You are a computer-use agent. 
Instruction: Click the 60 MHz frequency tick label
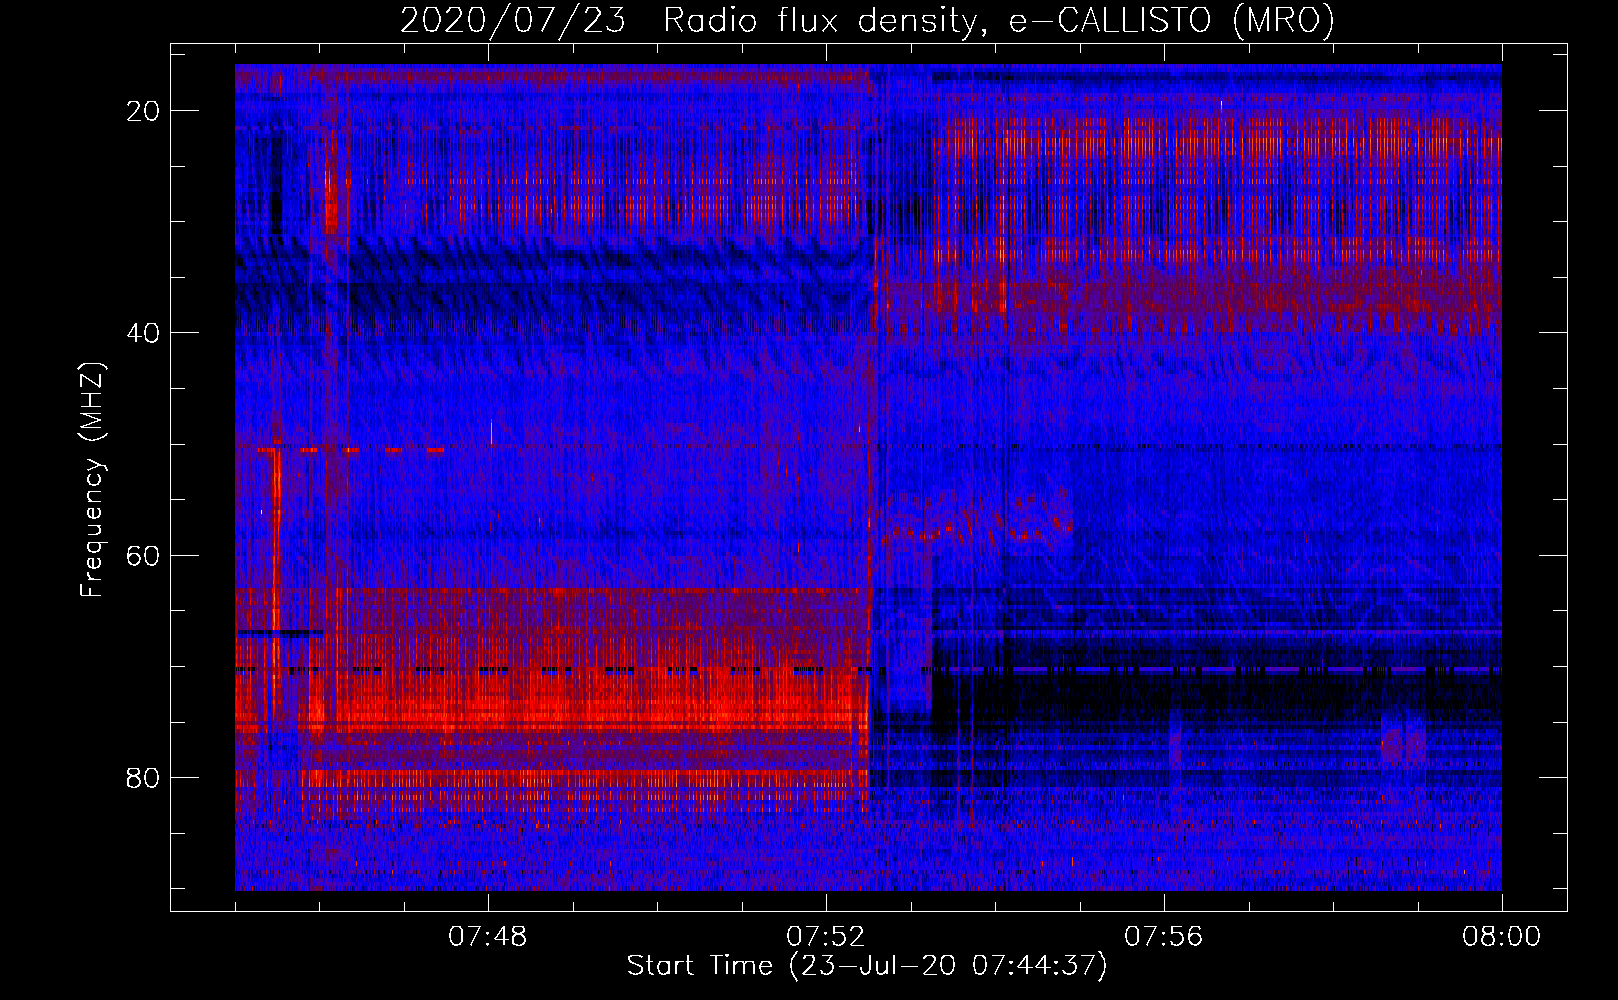[144, 555]
